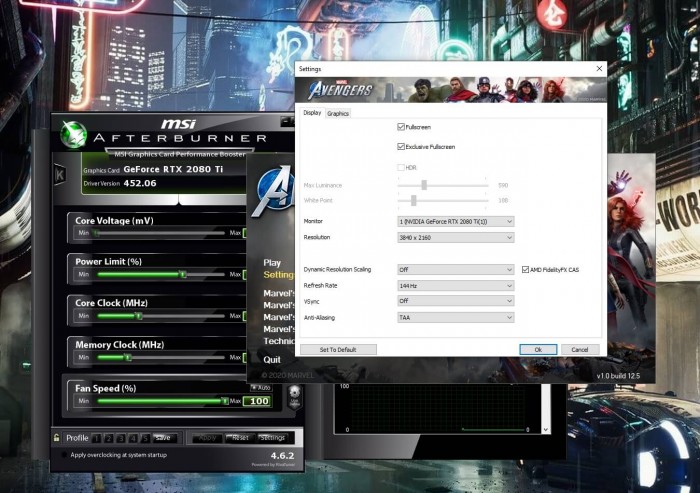
Task: Switch to the Graphics tab
Action: [338, 114]
